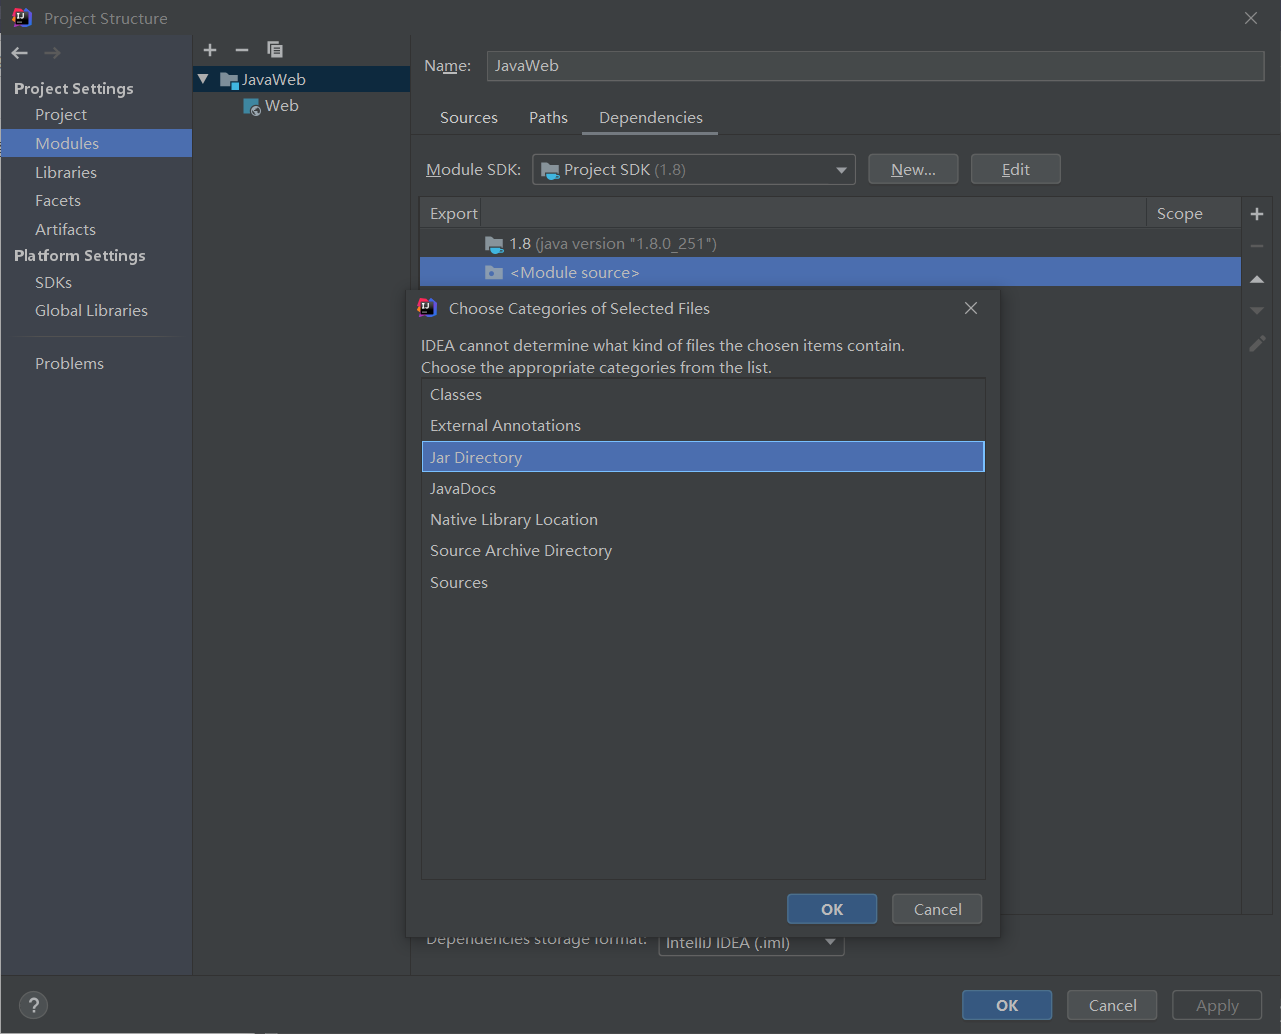Select External Annotations category
Viewport: 1281px width, 1034px height.
point(703,426)
